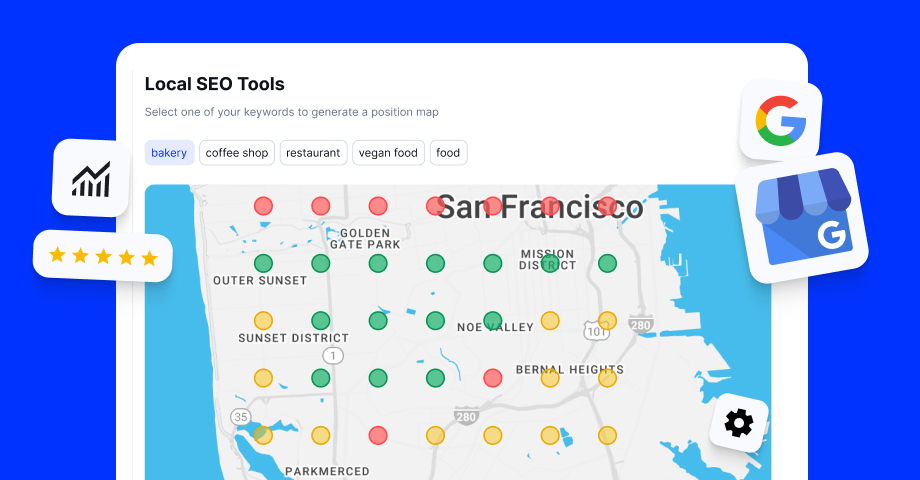Image resolution: width=920 pixels, height=480 pixels.
Task: Click the yellow dot near route 35 shield
Action: click(263, 435)
